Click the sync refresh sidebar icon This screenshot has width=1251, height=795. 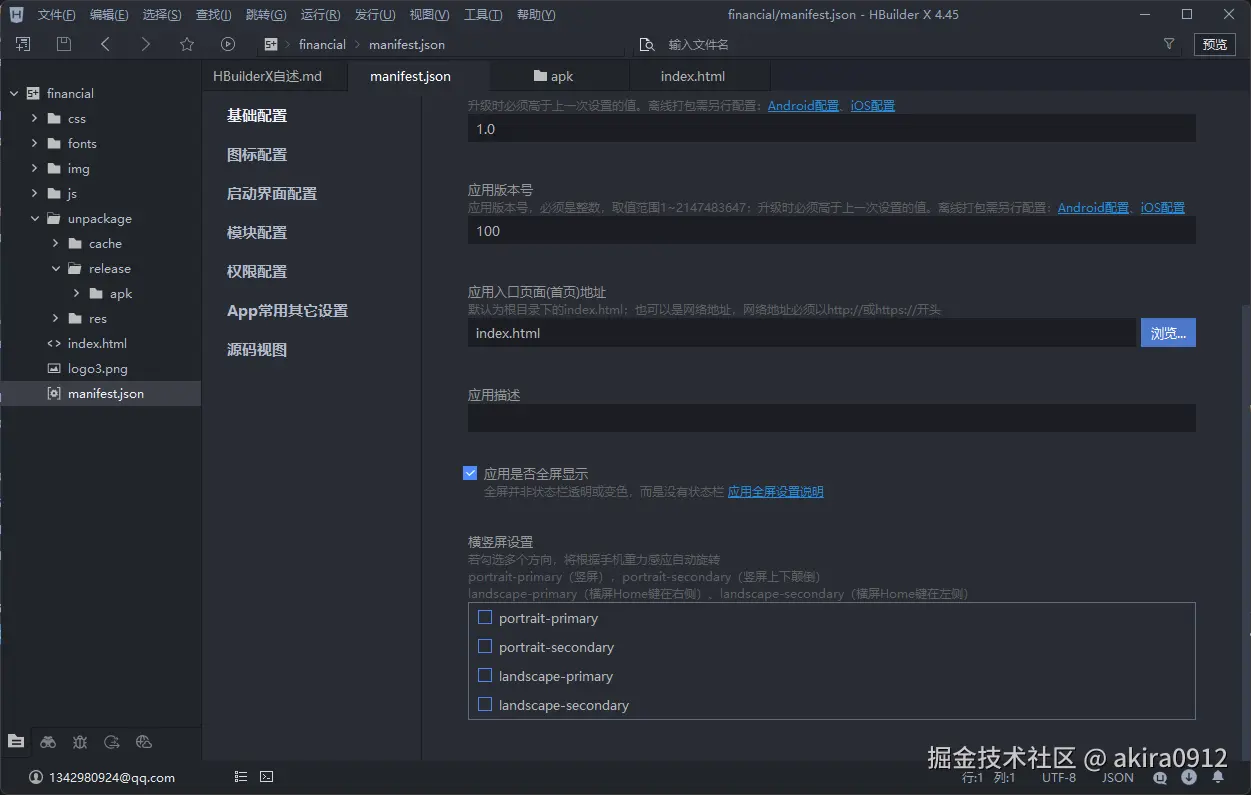click(112, 741)
